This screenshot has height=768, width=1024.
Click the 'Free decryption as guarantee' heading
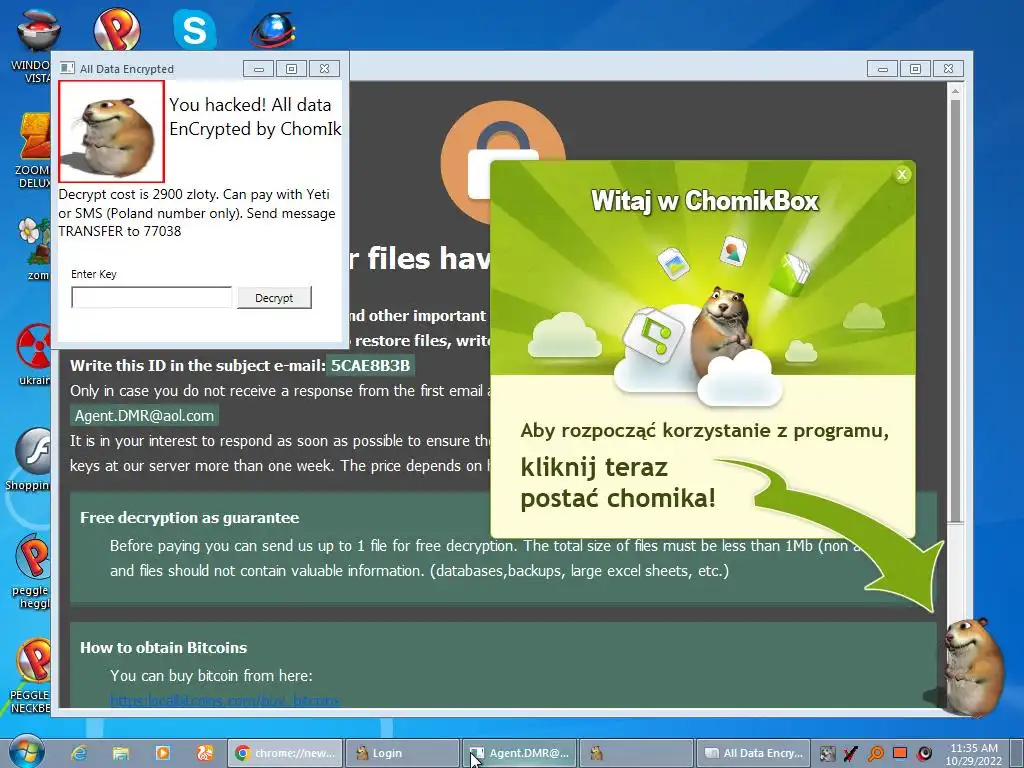pyautogui.click(x=189, y=518)
